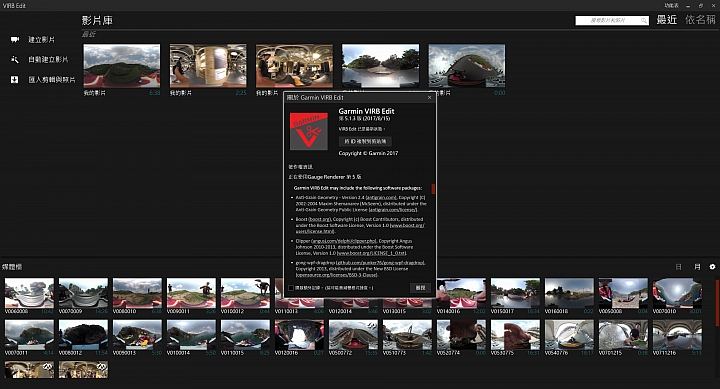Viewport: 720px width, 389px height.
Task: Select media clip V0701215
Action: 623,335
